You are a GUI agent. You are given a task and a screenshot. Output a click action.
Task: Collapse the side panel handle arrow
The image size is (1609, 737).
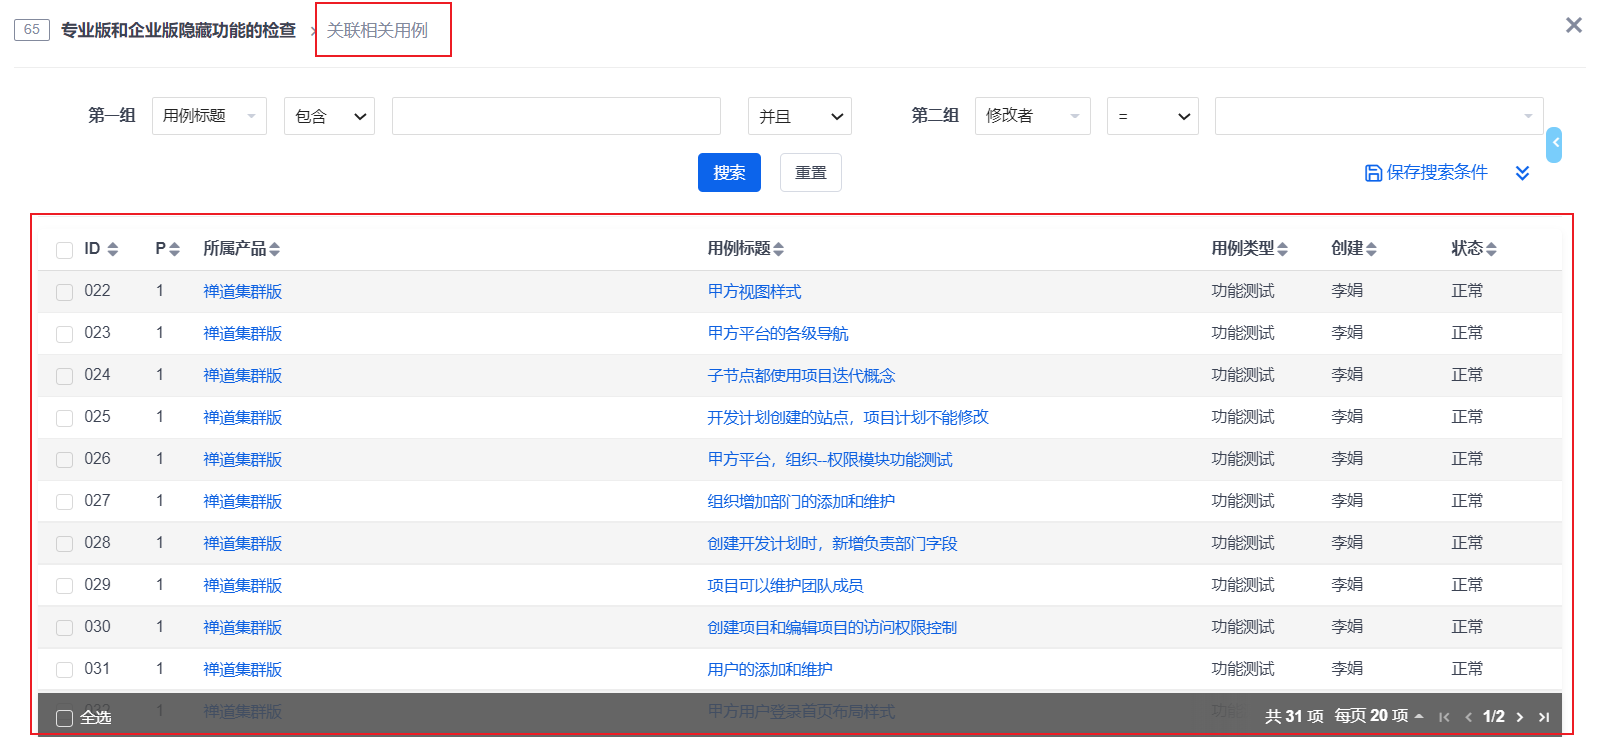[1554, 144]
